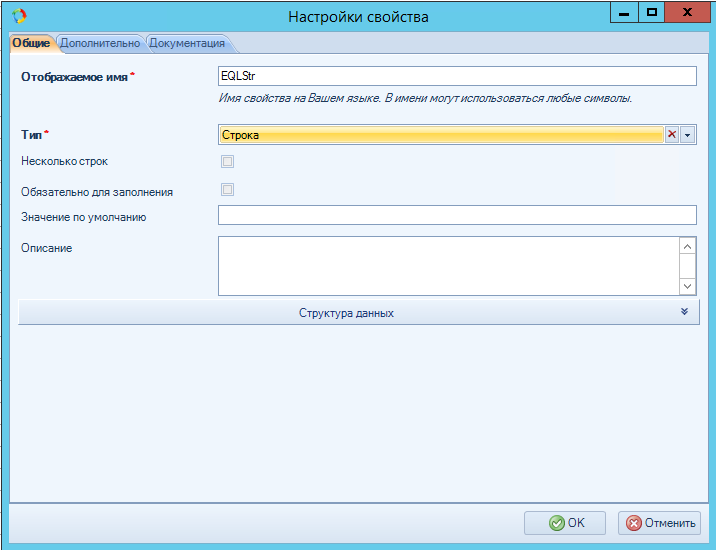Click the application logo icon in title bar
The height and width of the screenshot is (550, 716).
[x=18, y=16]
